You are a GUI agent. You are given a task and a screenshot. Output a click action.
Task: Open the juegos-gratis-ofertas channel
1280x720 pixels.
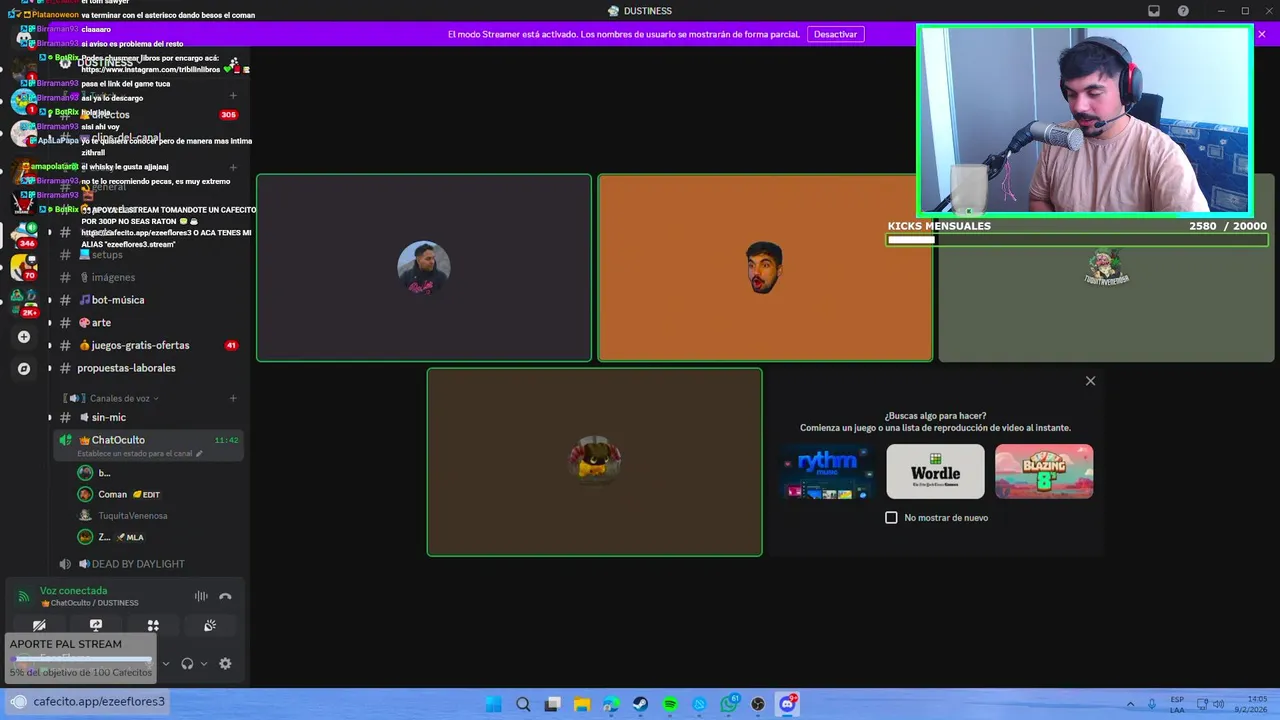pos(148,345)
